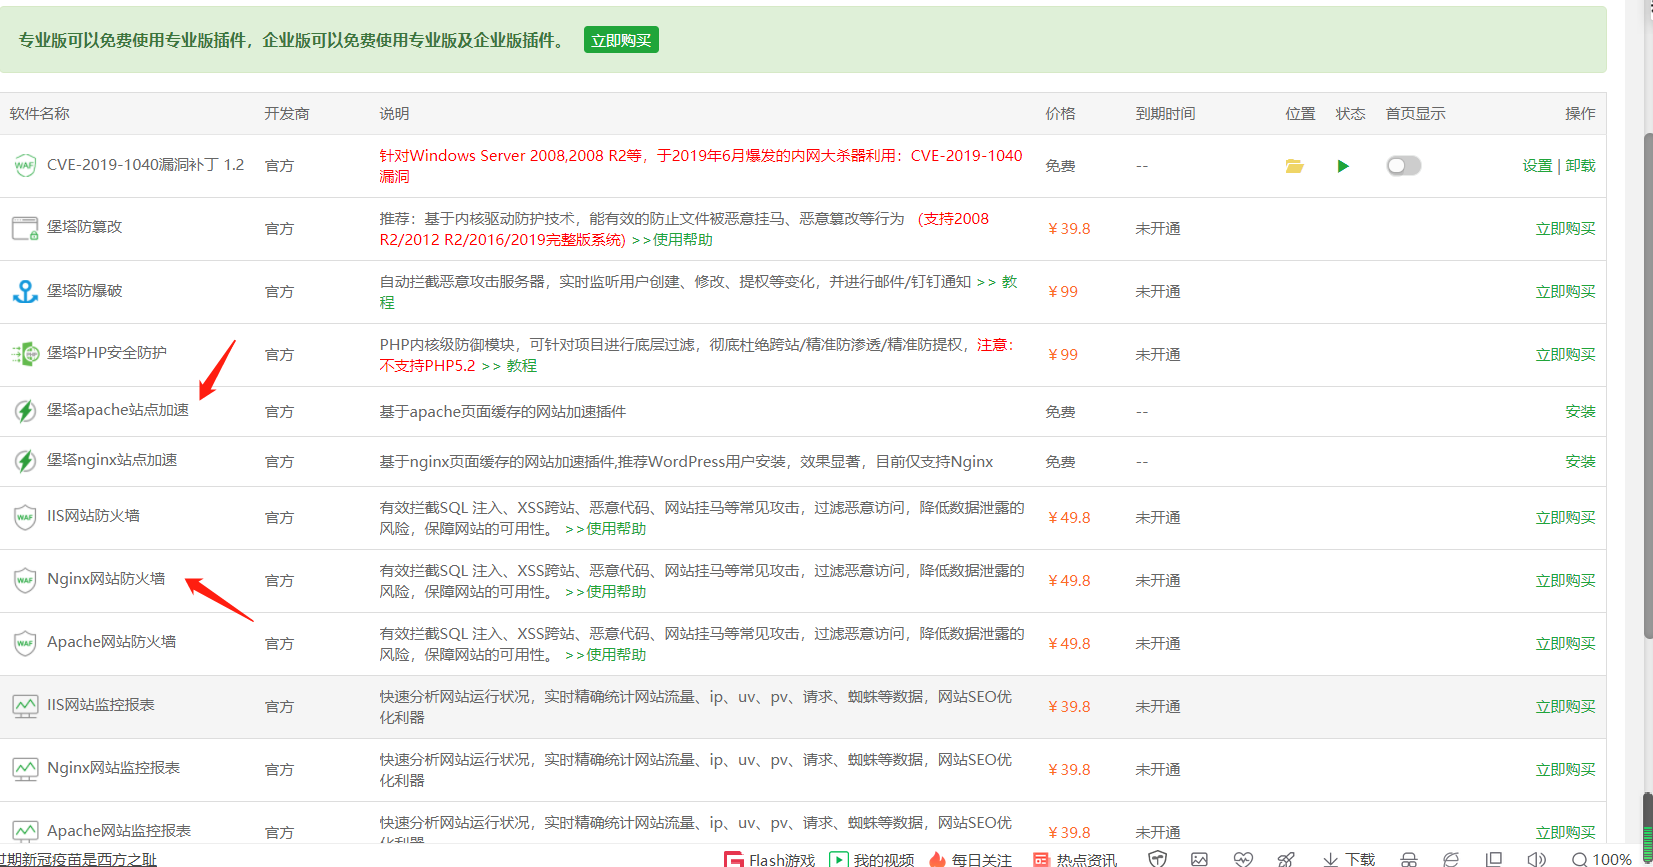The image size is (1653, 867).
Task: Click the 100% zoom level in status bar
Action: coord(1601,859)
